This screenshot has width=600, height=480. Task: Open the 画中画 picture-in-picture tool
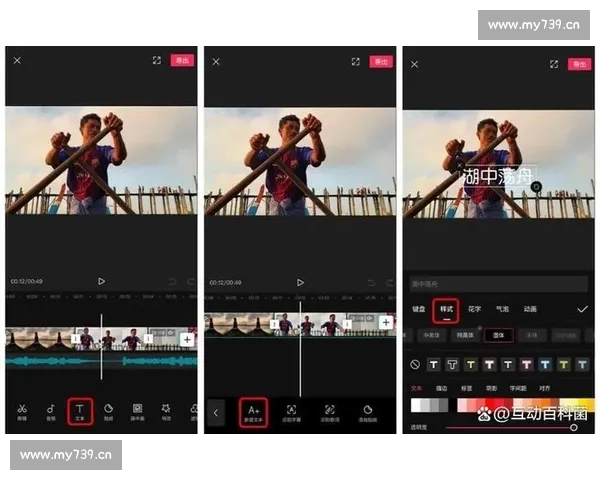point(137,412)
